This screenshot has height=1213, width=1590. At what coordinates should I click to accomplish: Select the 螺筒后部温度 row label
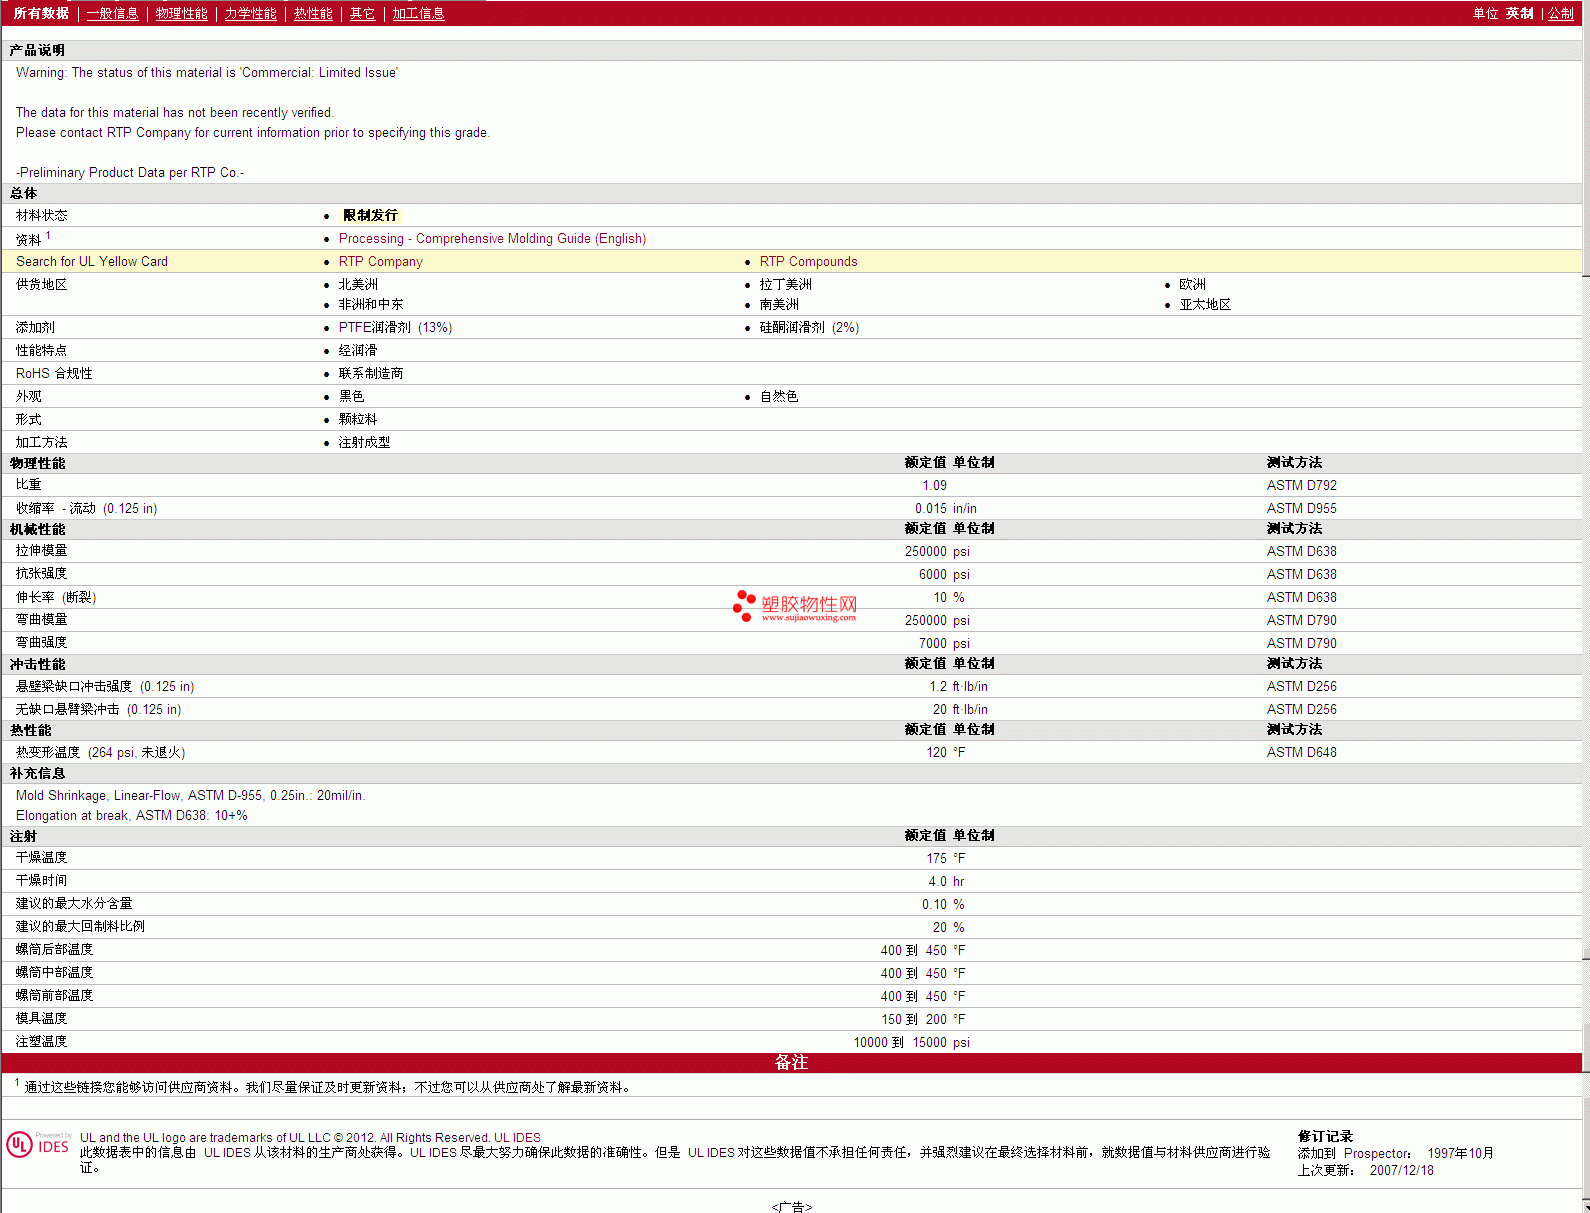pyautogui.click(x=54, y=950)
